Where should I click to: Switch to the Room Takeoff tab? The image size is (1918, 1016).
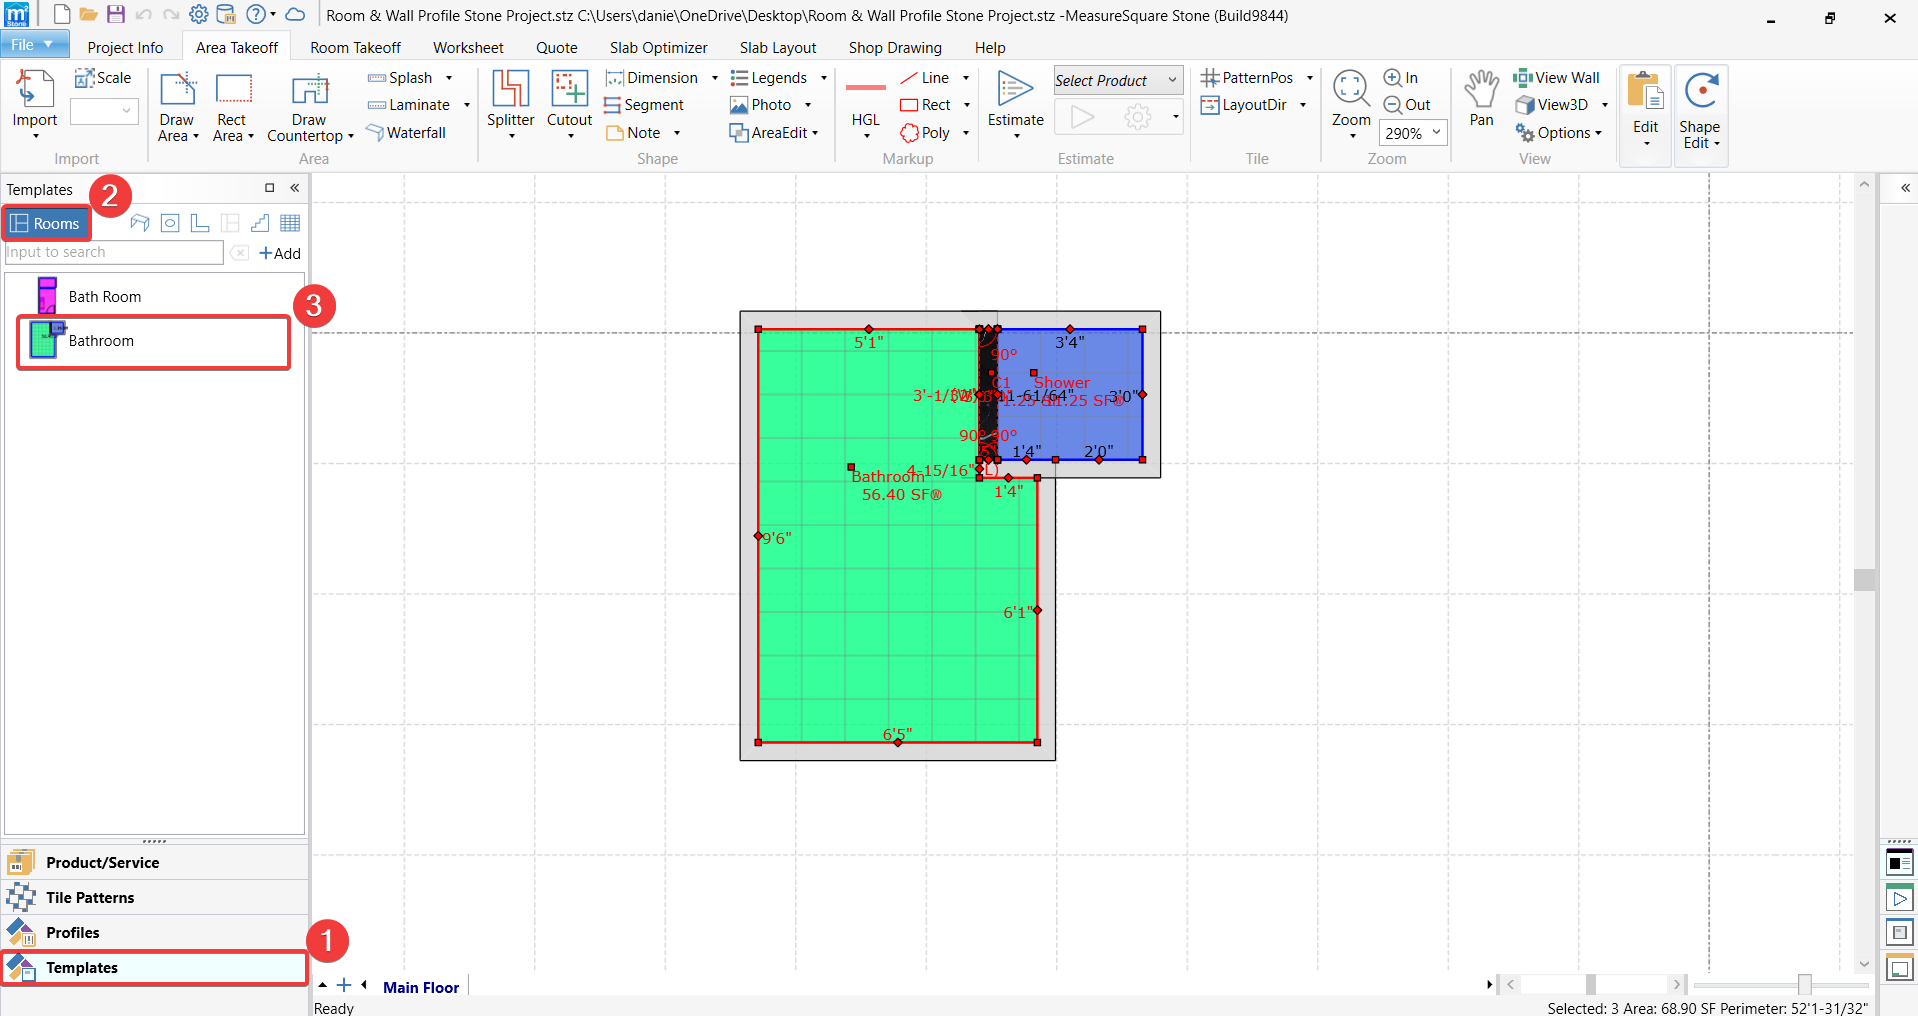pos(355,47)
